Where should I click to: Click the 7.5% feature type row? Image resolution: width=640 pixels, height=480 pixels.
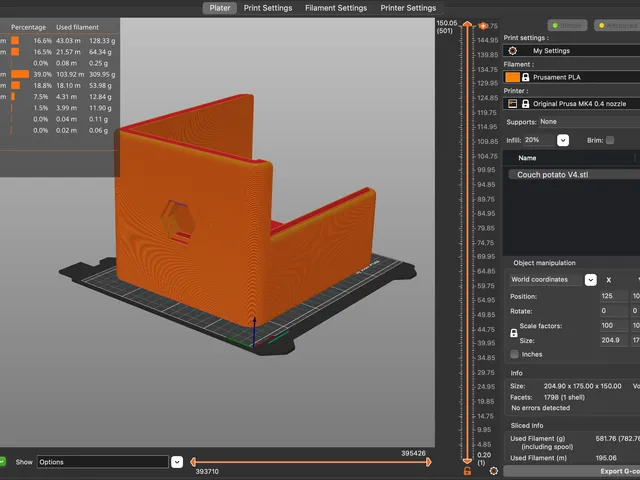click(58, 97)
